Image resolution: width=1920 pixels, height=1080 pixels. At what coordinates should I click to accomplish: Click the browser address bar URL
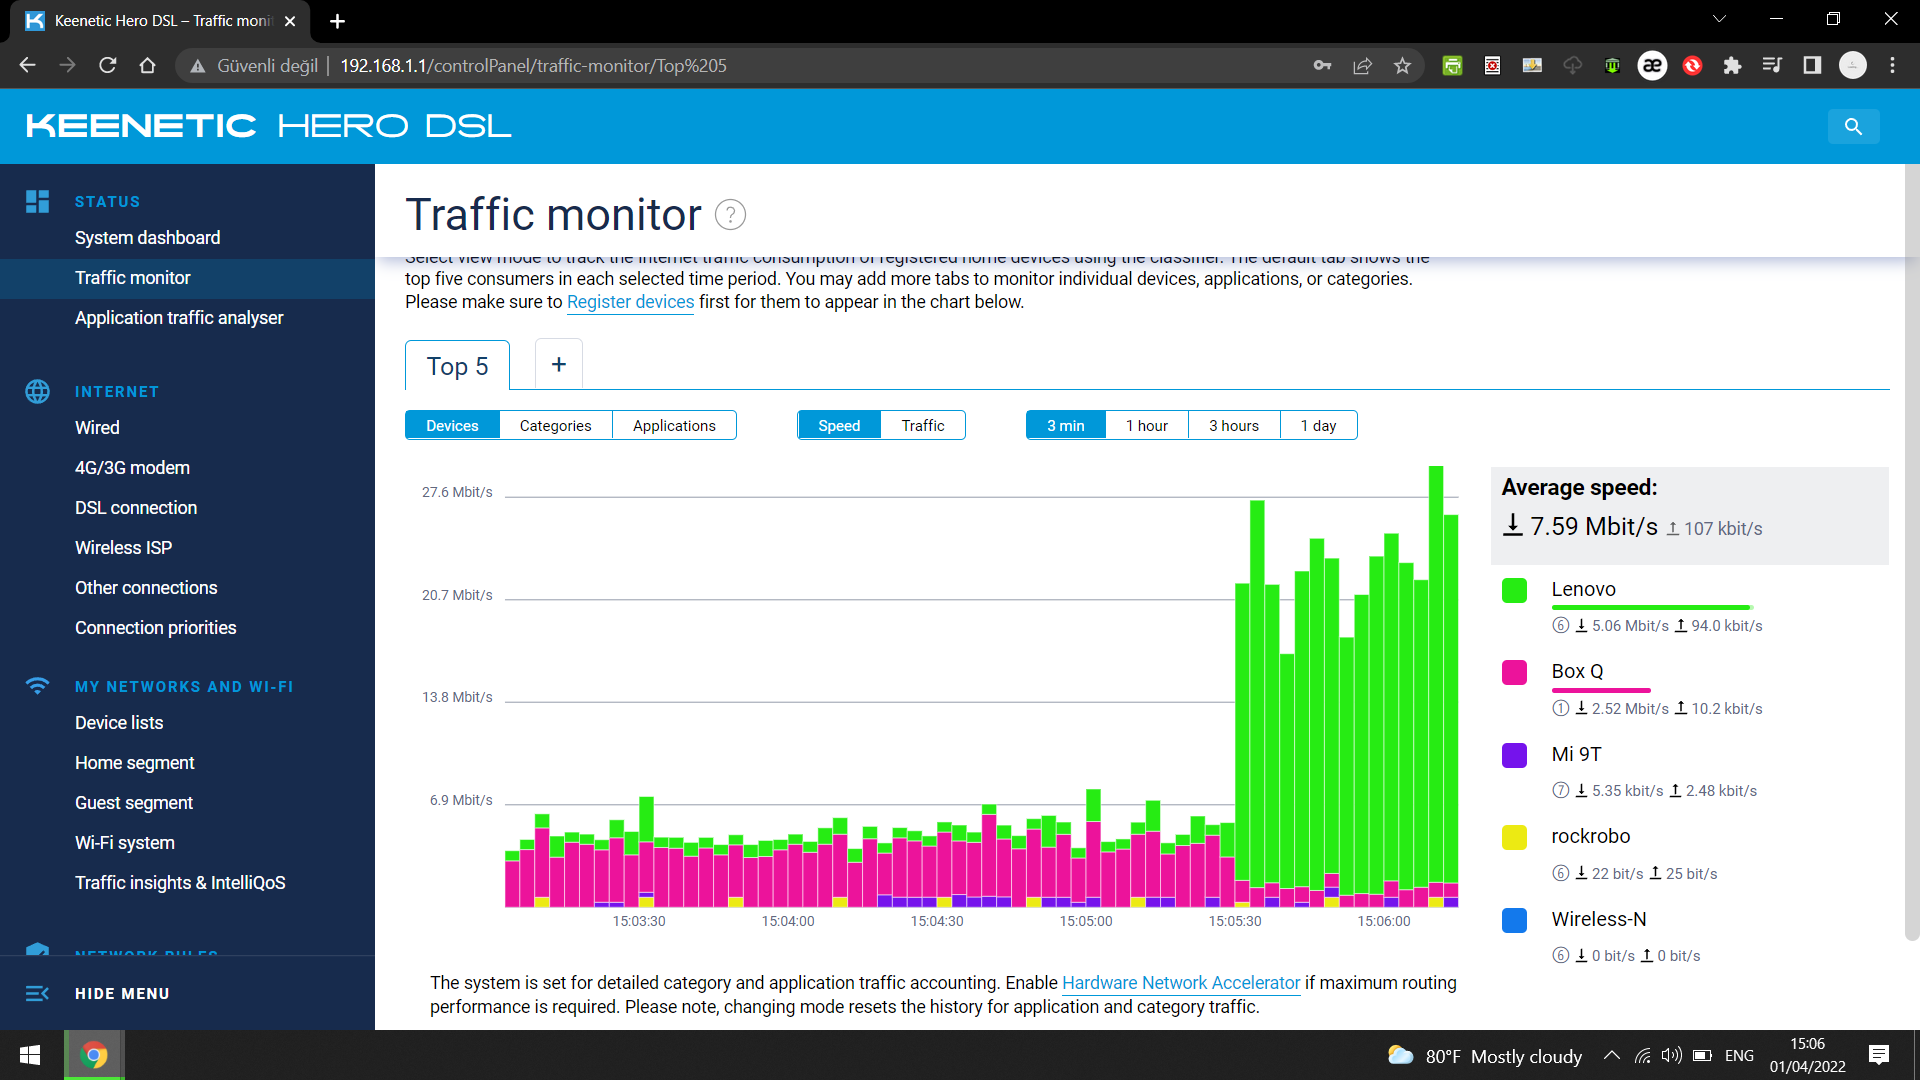533,65
